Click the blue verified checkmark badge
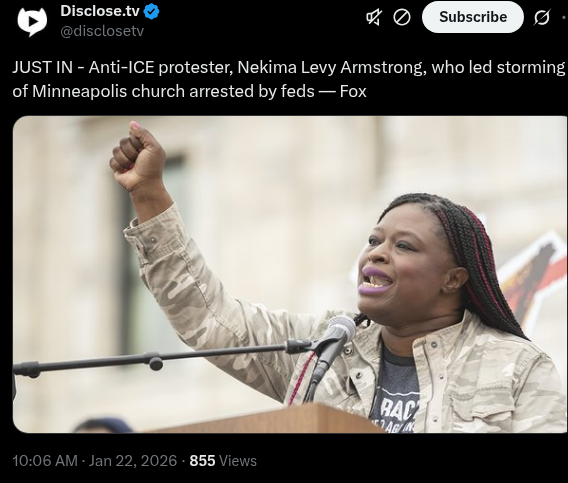 151,11
